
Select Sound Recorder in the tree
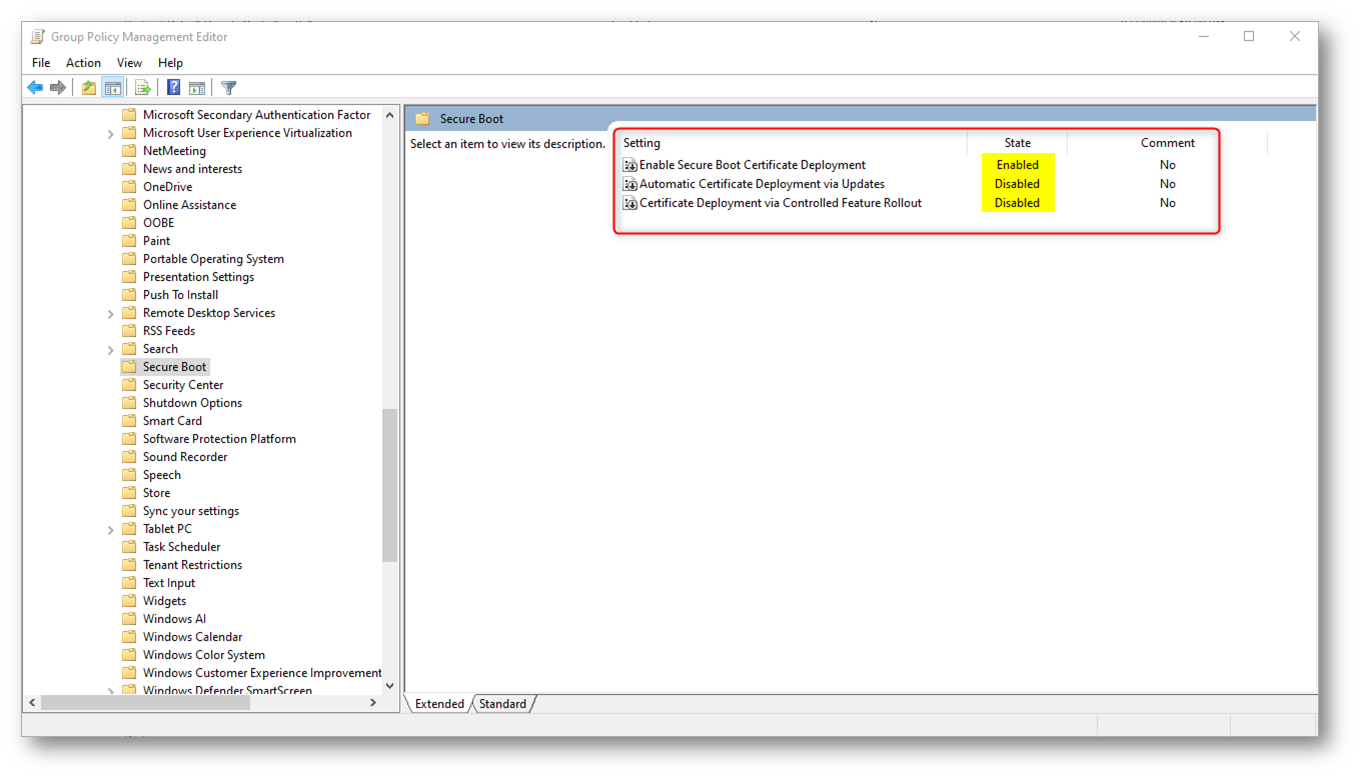[x=185, y=457]
